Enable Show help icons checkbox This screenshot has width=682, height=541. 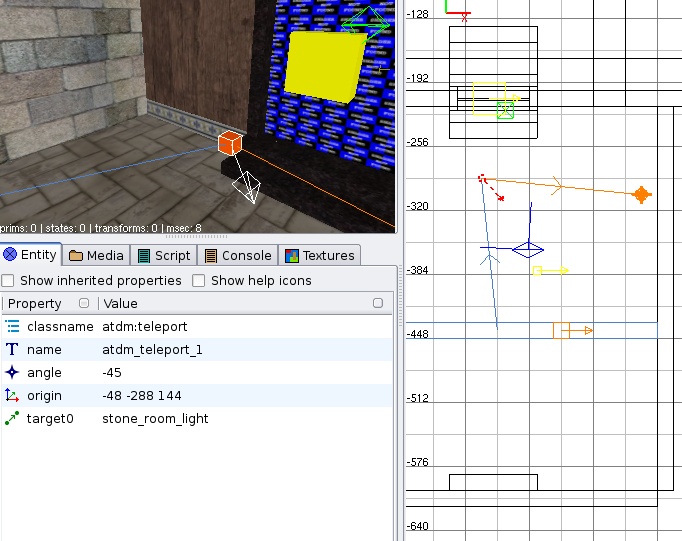(x=199, y=281)
